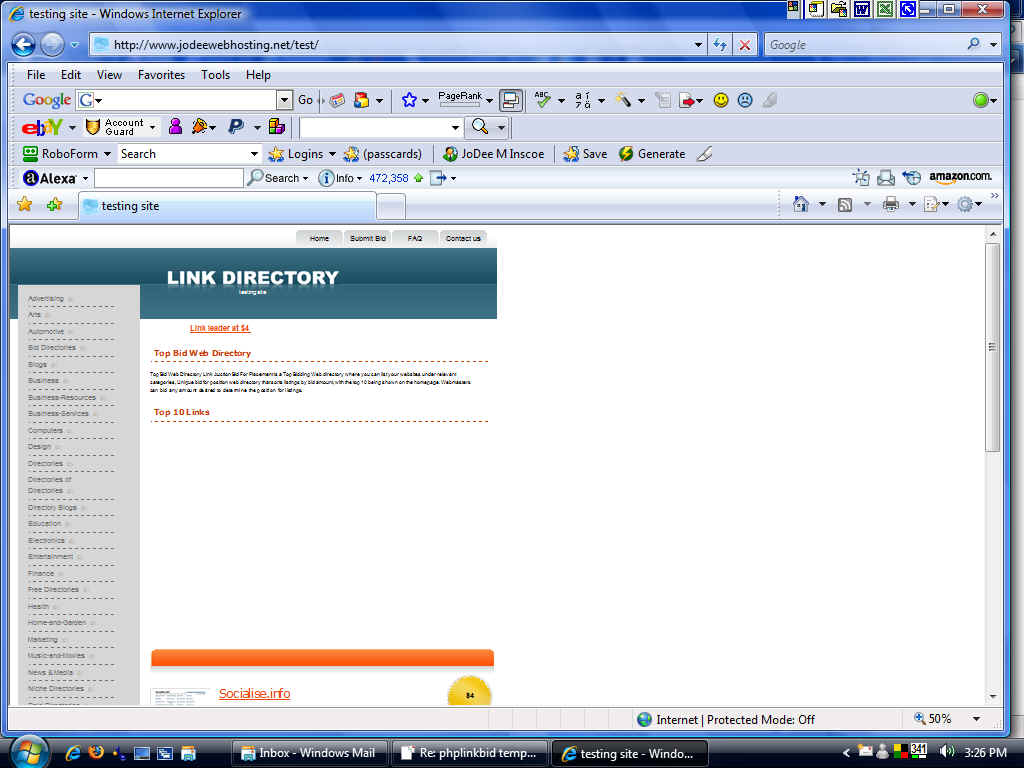Open the View menu
The image size is (1024, 768).
tap(109, 75)
